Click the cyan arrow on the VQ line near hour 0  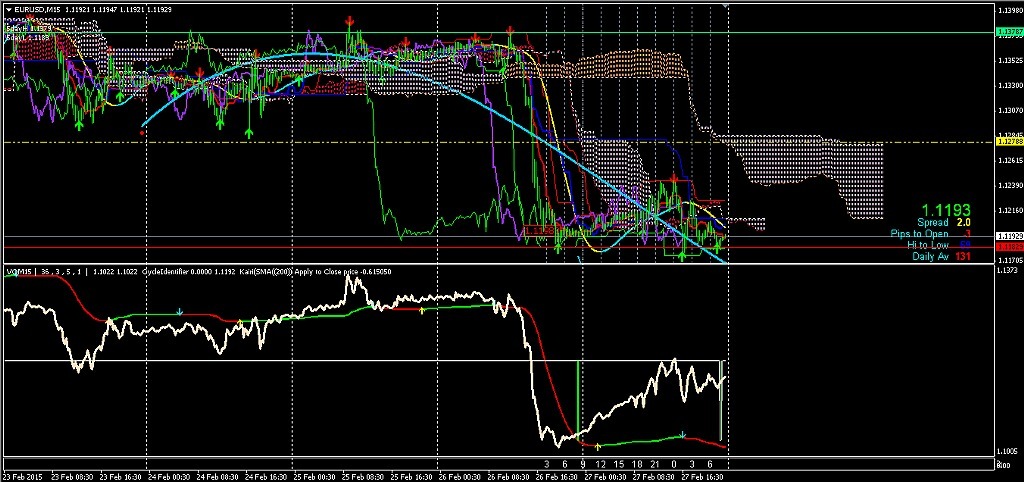point(682,434)
